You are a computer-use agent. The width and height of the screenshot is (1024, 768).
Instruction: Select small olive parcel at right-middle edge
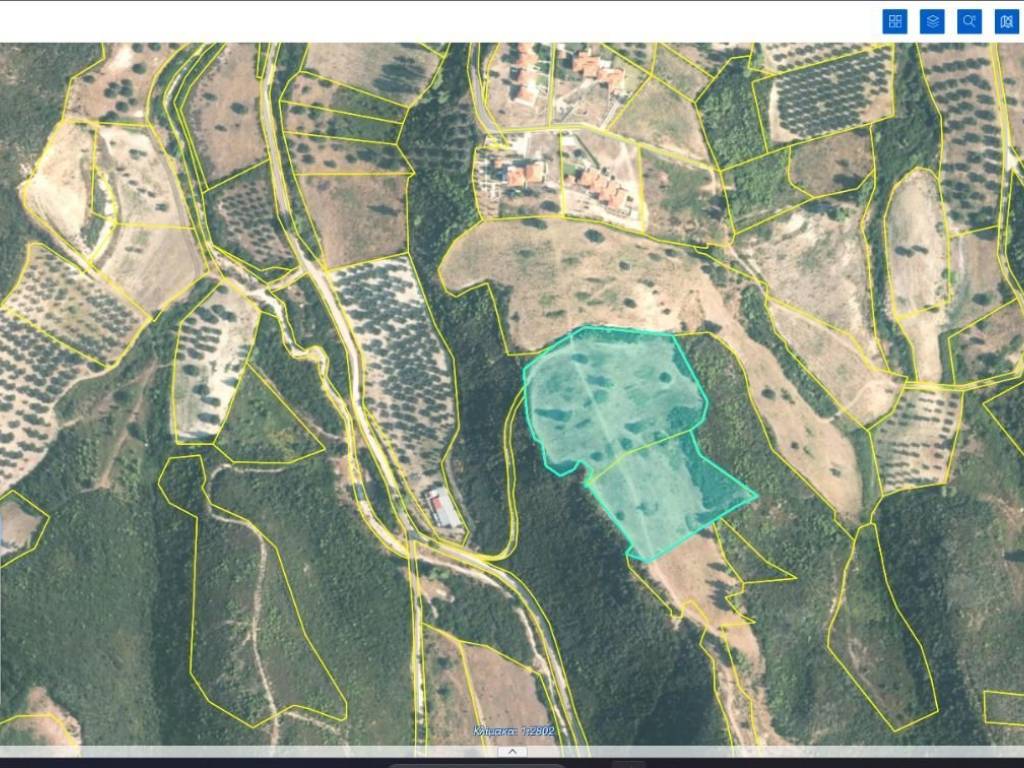pyautogui.click(x=915, y=438)
